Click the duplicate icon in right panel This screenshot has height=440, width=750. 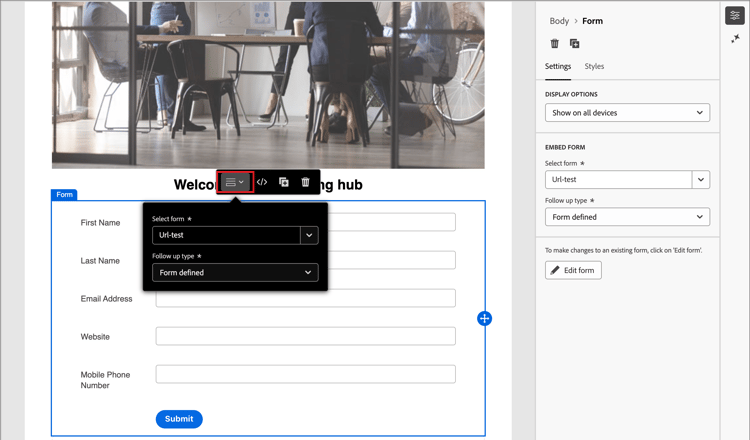(574, 44)
